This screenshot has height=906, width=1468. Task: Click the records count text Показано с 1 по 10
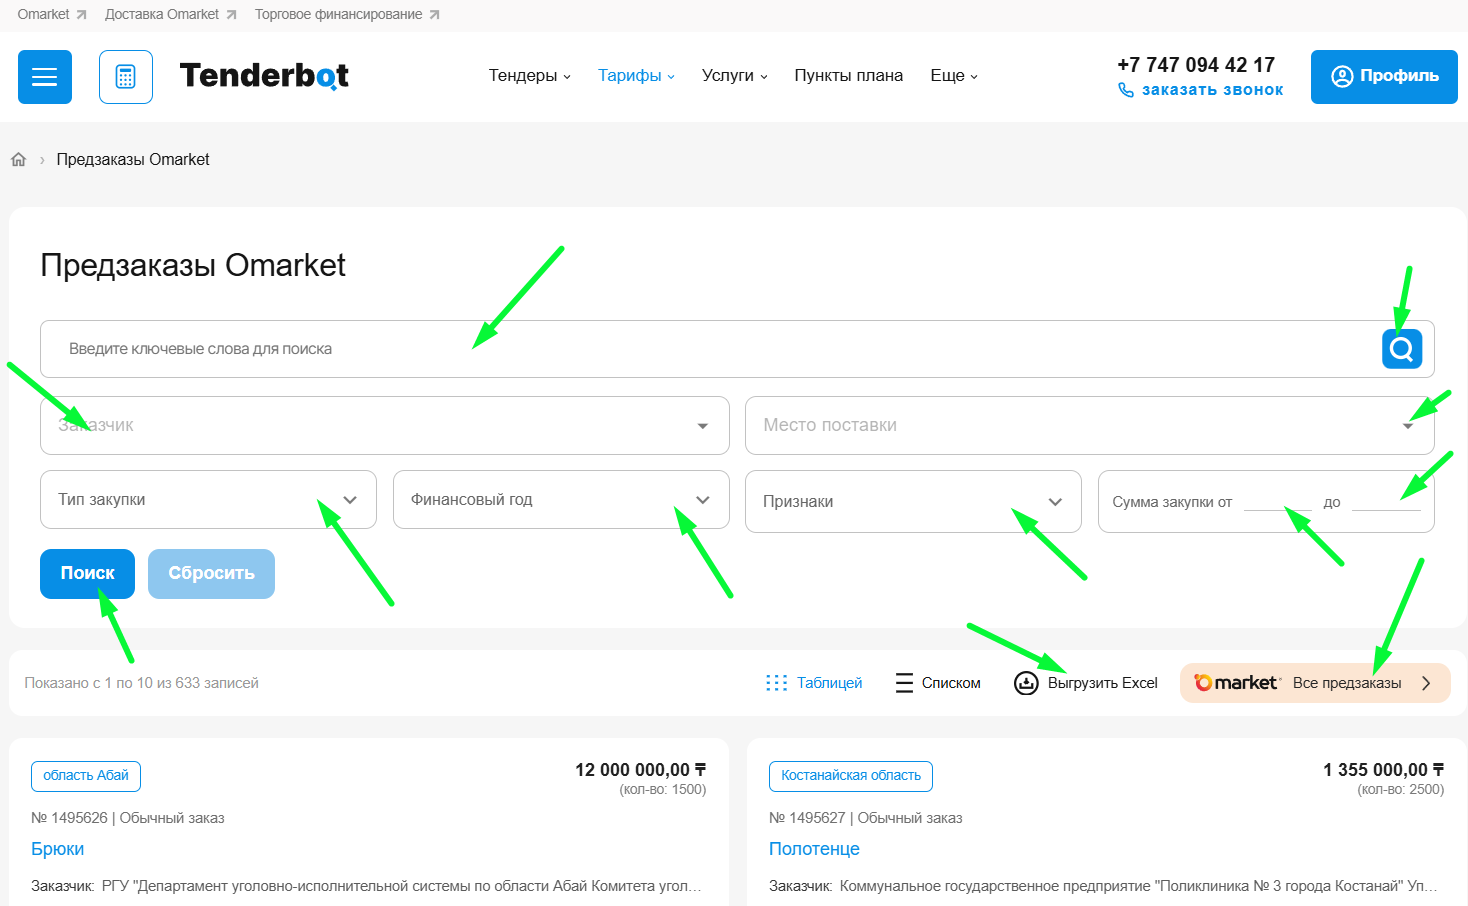142,683
